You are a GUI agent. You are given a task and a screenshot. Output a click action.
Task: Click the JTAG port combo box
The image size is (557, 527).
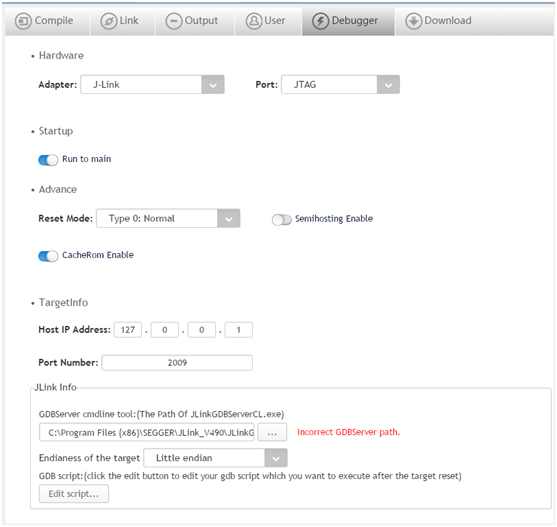[340, 85]
